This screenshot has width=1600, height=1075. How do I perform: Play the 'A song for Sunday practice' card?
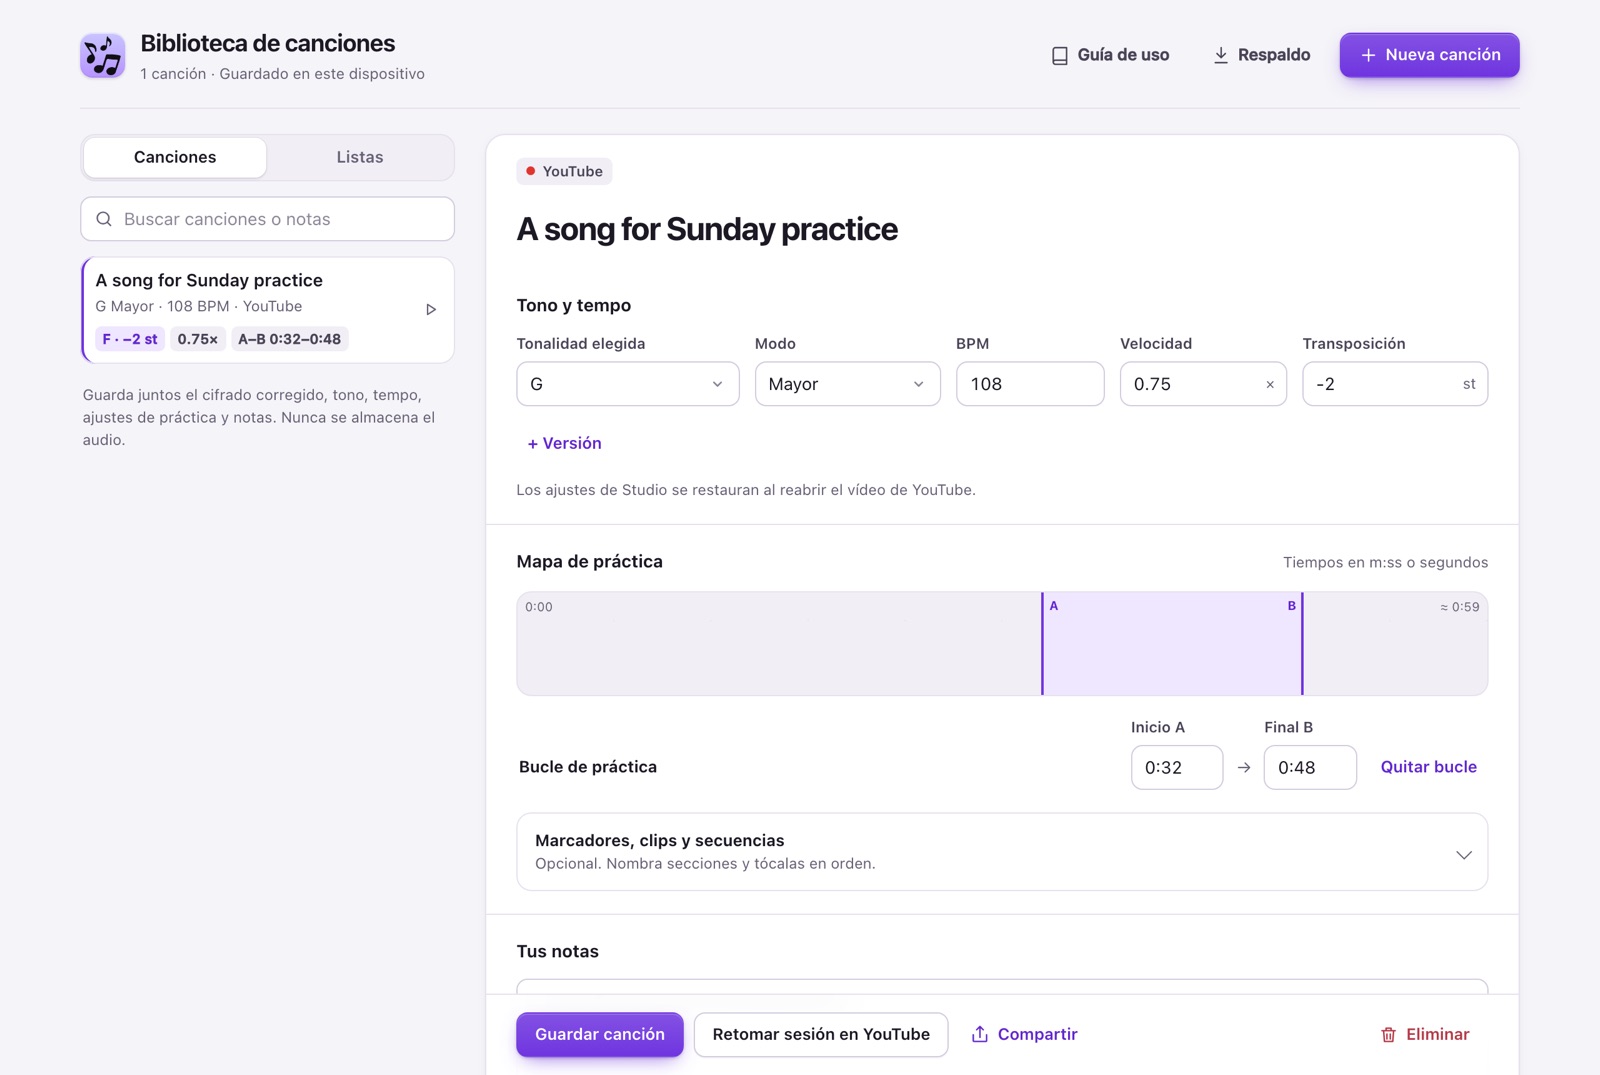pyautogui.click(x=431, y=309)
